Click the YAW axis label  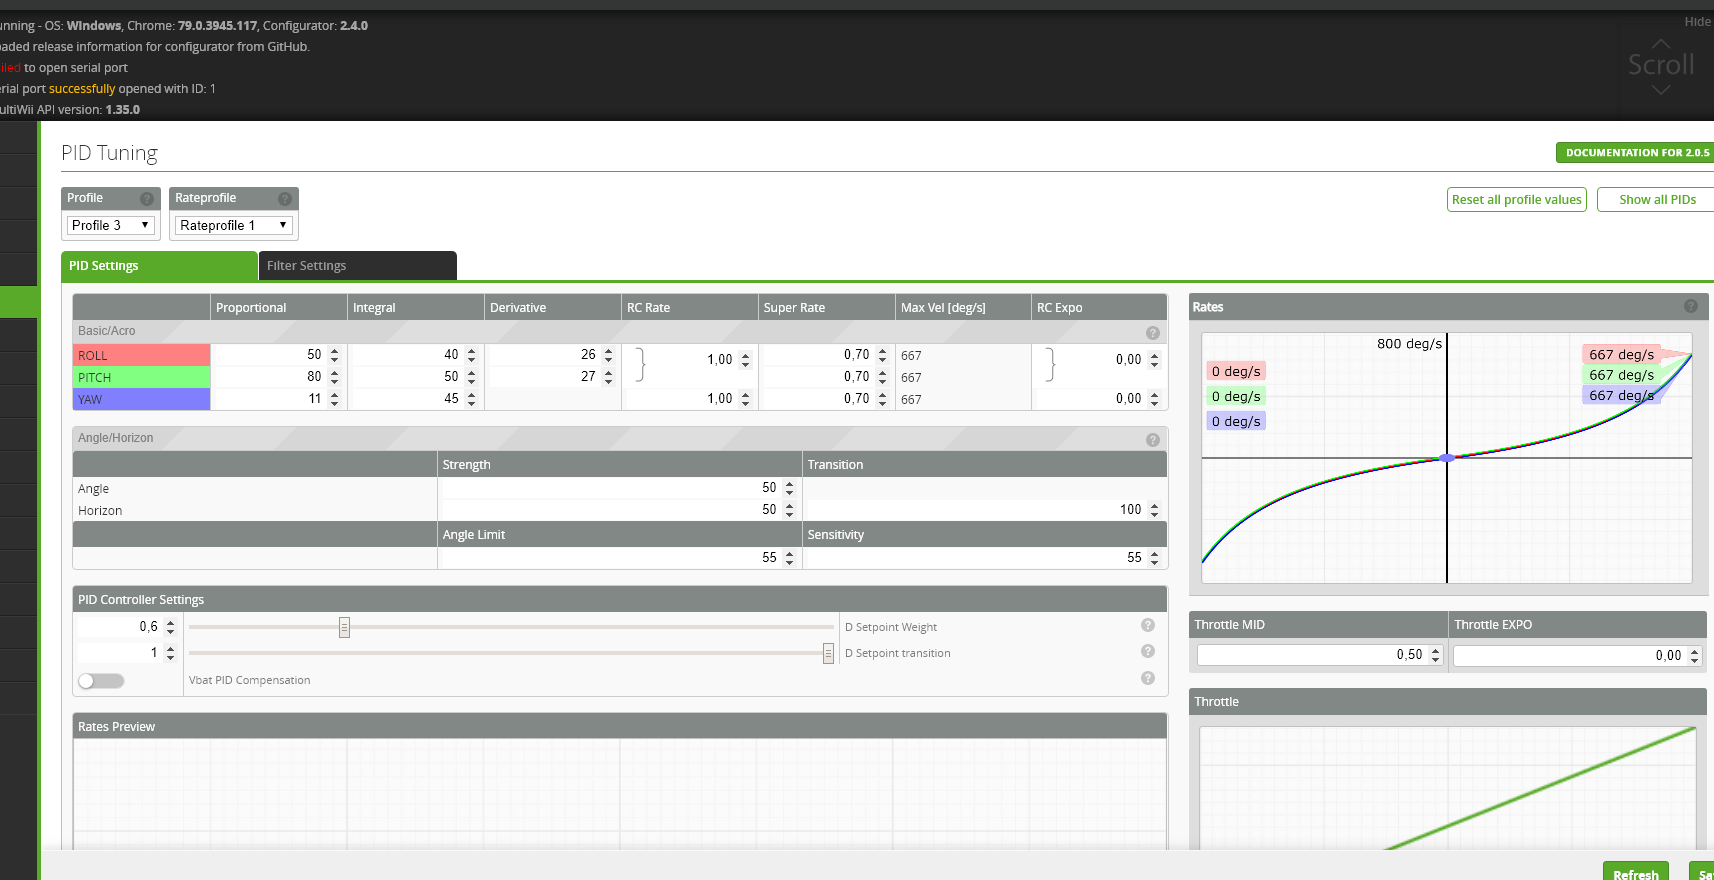141,399
